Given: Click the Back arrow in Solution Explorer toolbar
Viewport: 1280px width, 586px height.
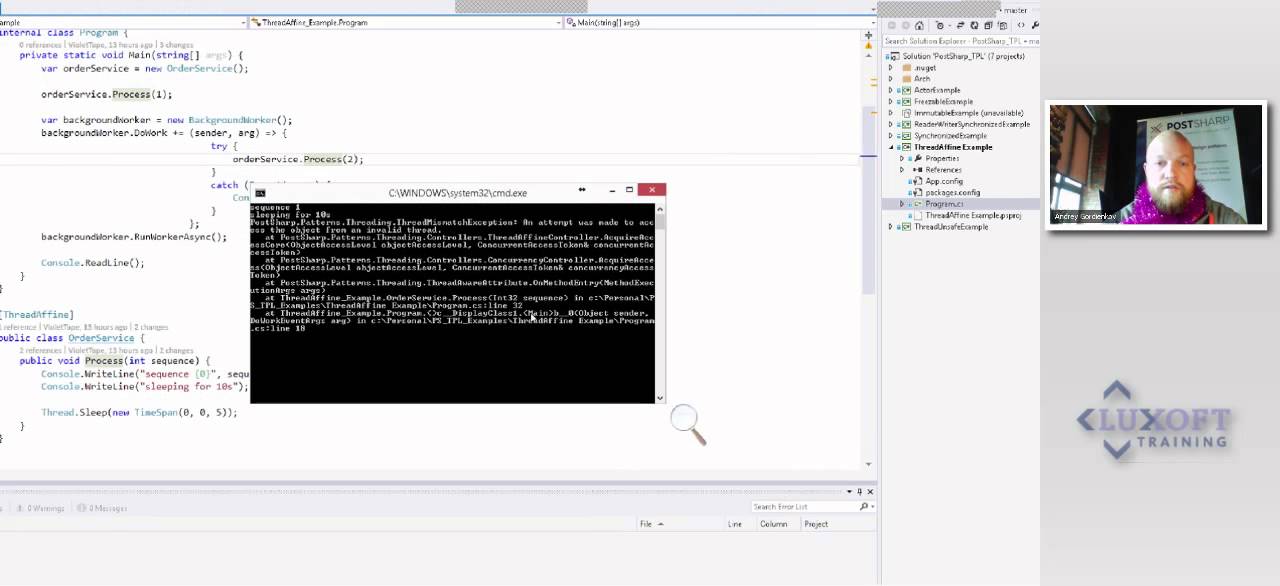Looking at the screenshot, I should (x=892, y=25).
